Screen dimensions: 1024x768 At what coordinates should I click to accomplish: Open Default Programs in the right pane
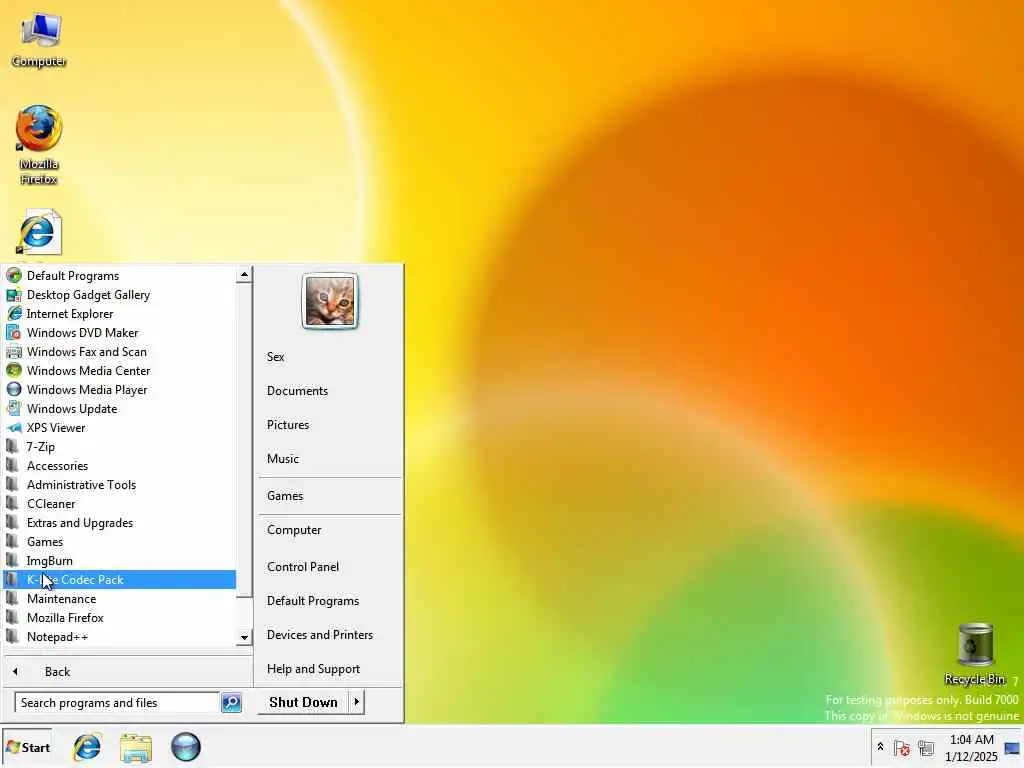point(329,601)
